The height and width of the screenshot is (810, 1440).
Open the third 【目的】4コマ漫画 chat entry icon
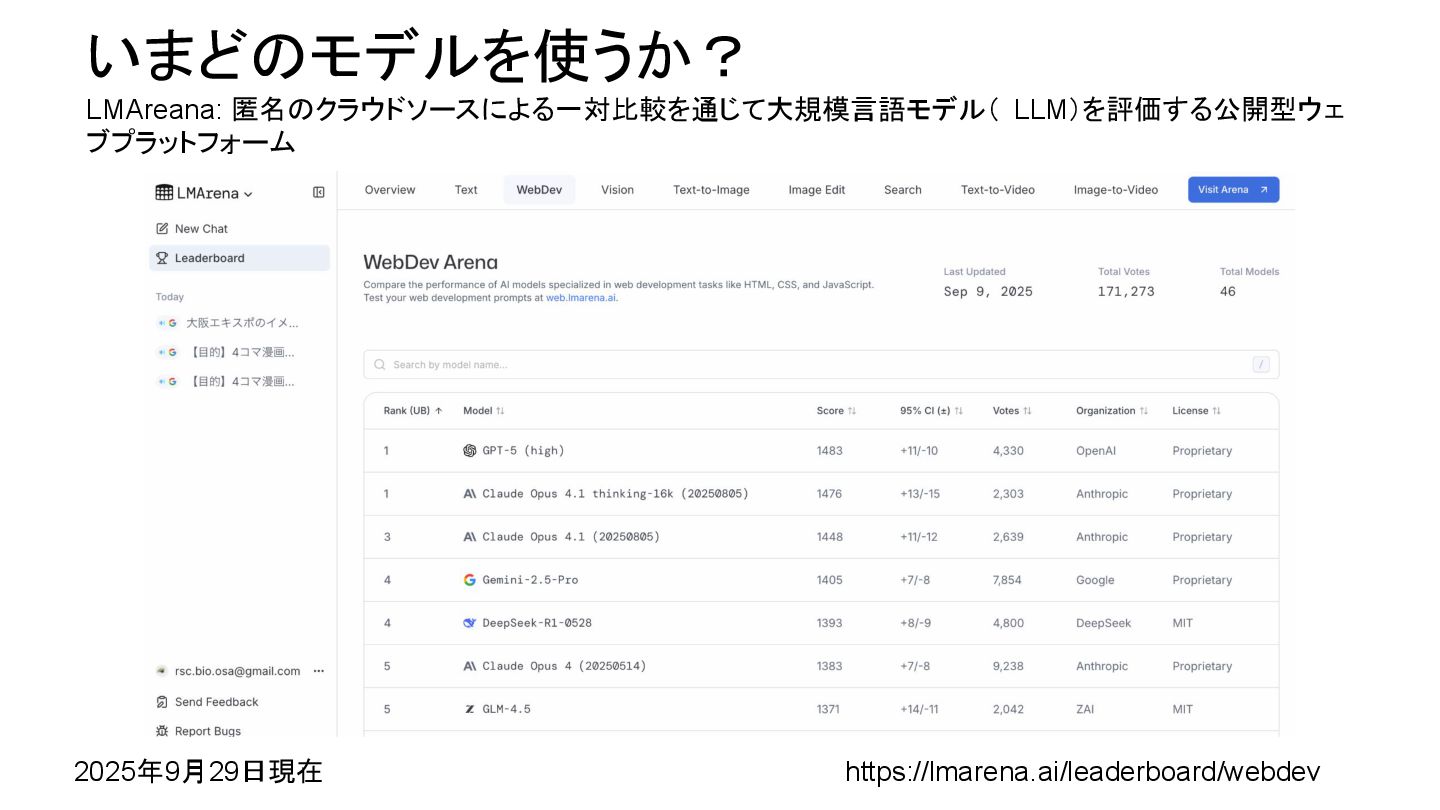167,382
